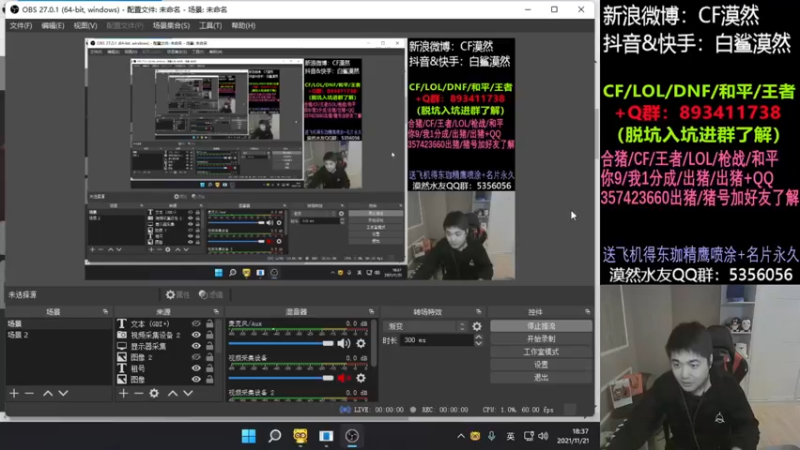Open the 场景集合(S) menu
The height and width of the screenshot is (450, 800).
[x=171, y=26]
